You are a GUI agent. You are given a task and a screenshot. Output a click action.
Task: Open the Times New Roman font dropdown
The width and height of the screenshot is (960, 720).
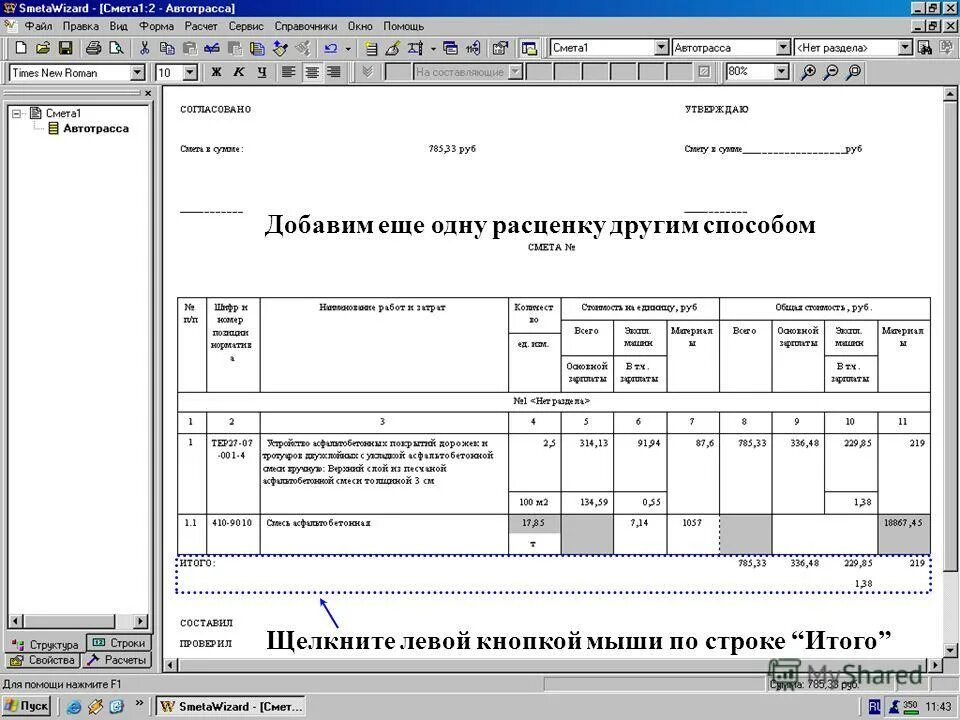[137, 72]
